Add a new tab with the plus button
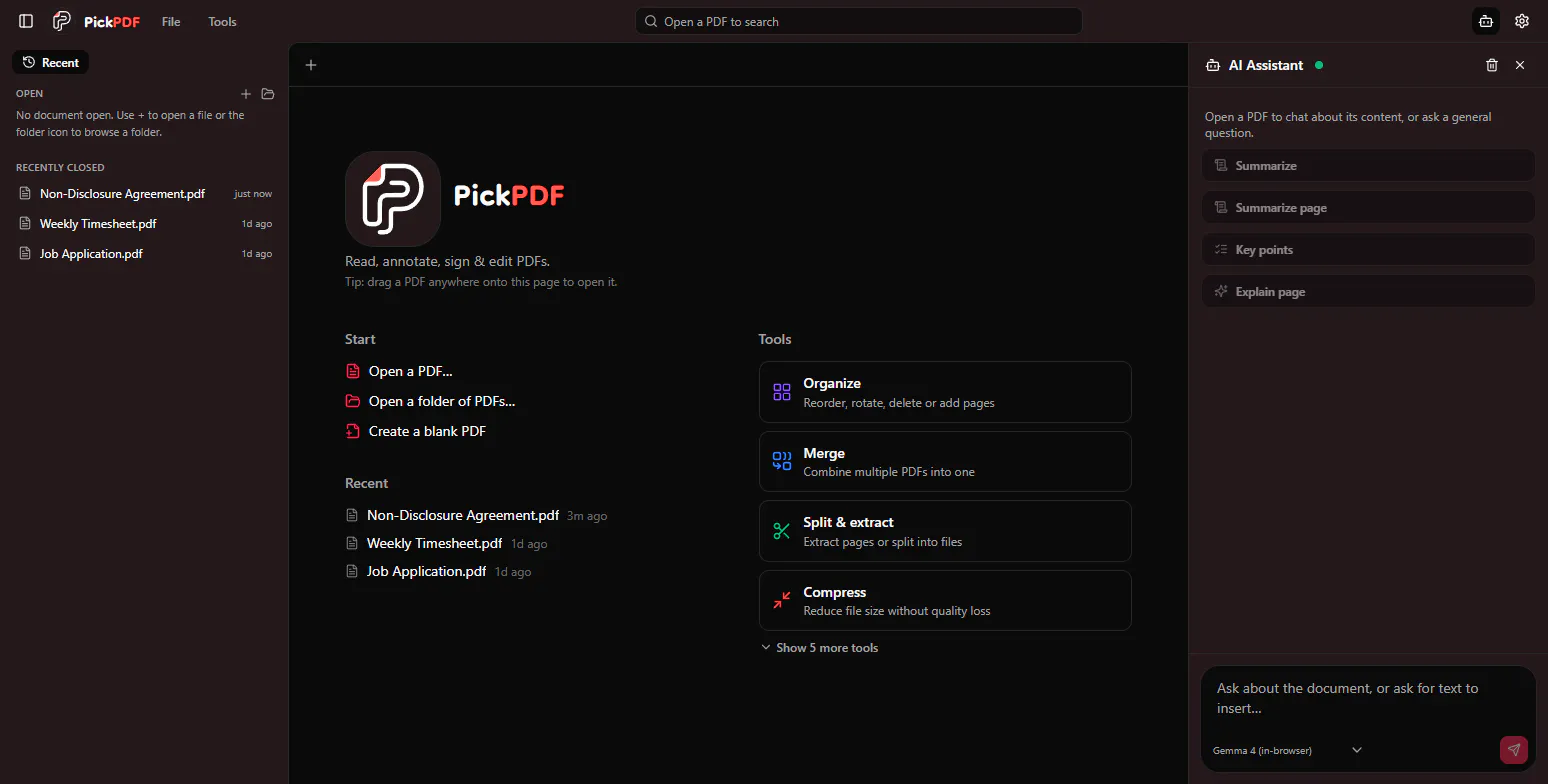The width and height of the screenshot is (1548, 784). 311,65
